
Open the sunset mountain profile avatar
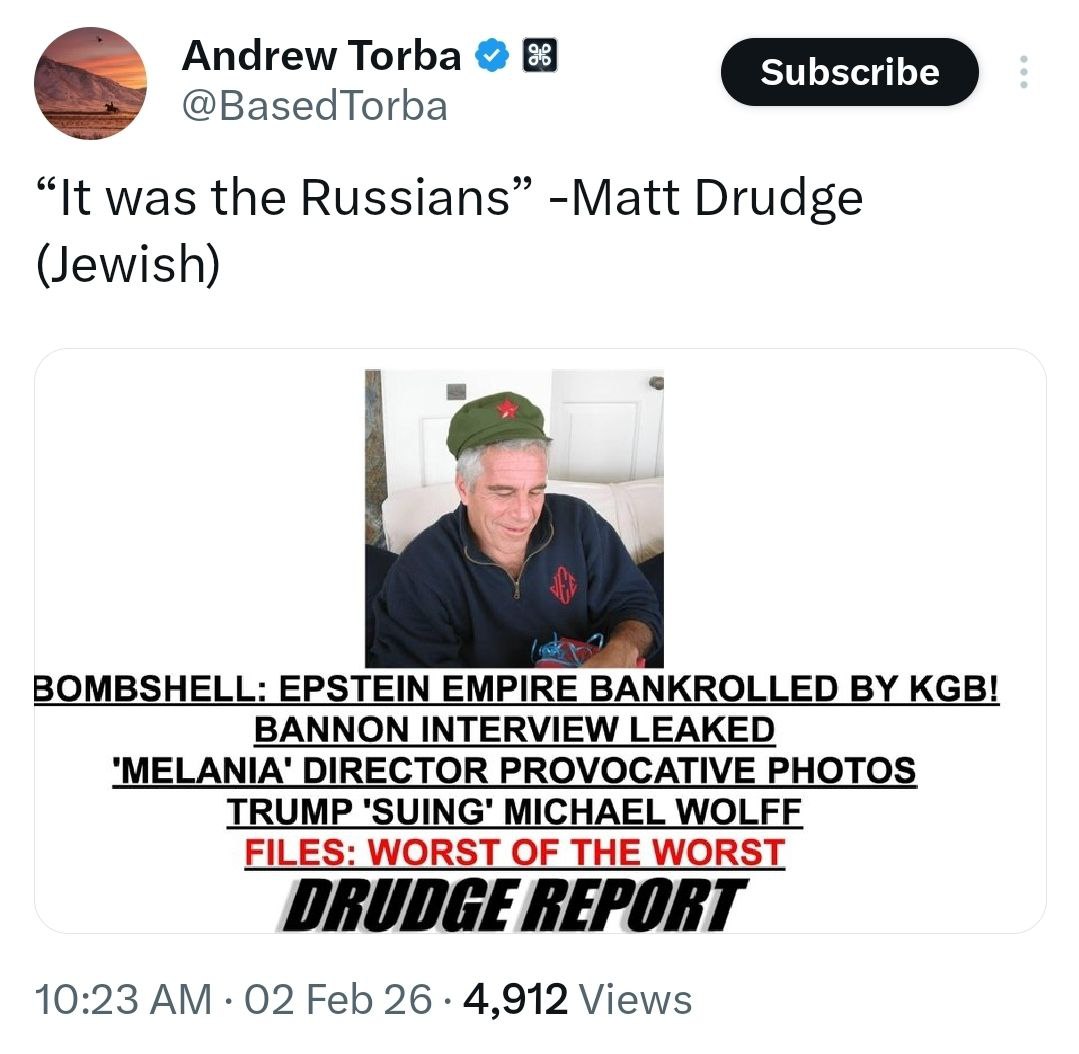tap(90, 83)
